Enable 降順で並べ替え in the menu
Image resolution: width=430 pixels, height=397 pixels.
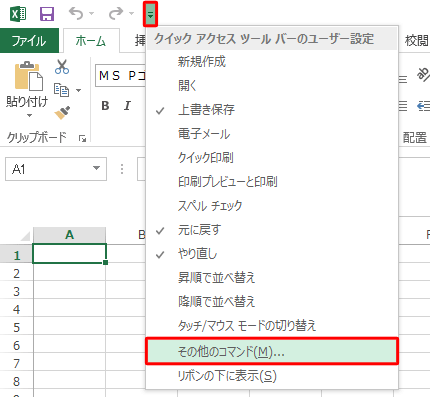click(272, 302)
